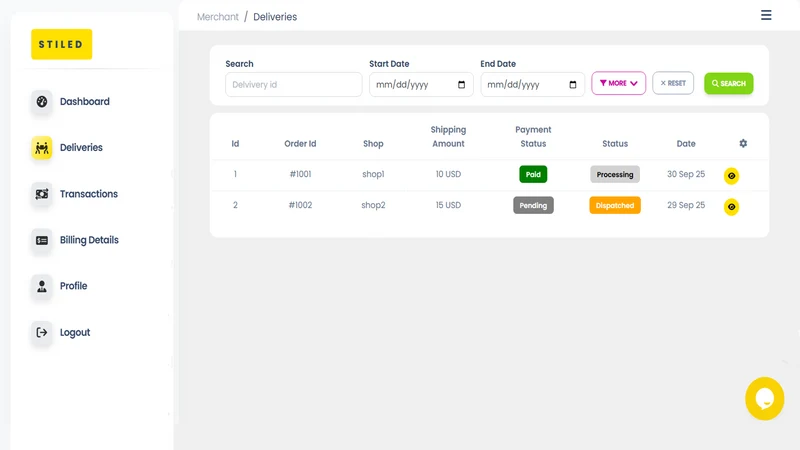This screenshot has width=800, height=450.
Task: Click the Billing Details card icon
Action: pos(42,240)
